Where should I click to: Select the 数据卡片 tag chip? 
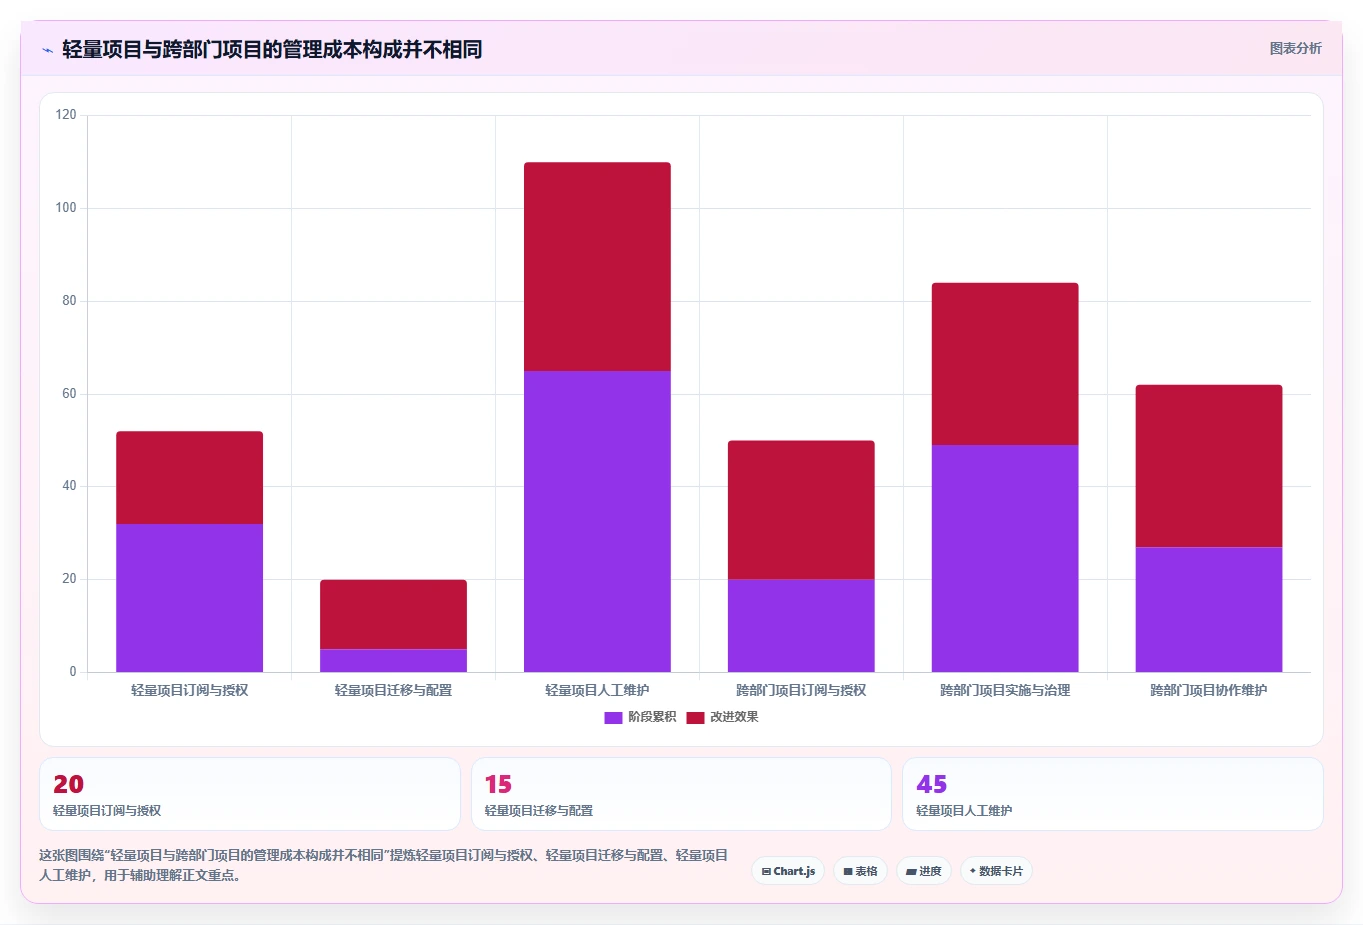[x=996, y=871]
